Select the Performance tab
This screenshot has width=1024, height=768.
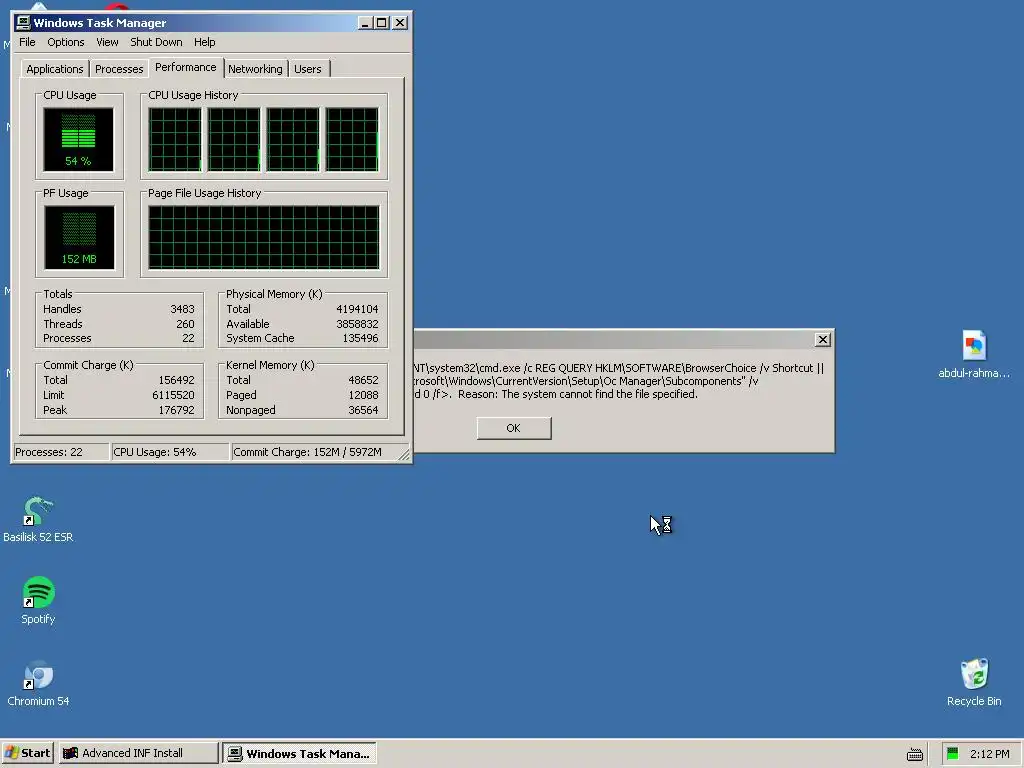pos(185,67)
